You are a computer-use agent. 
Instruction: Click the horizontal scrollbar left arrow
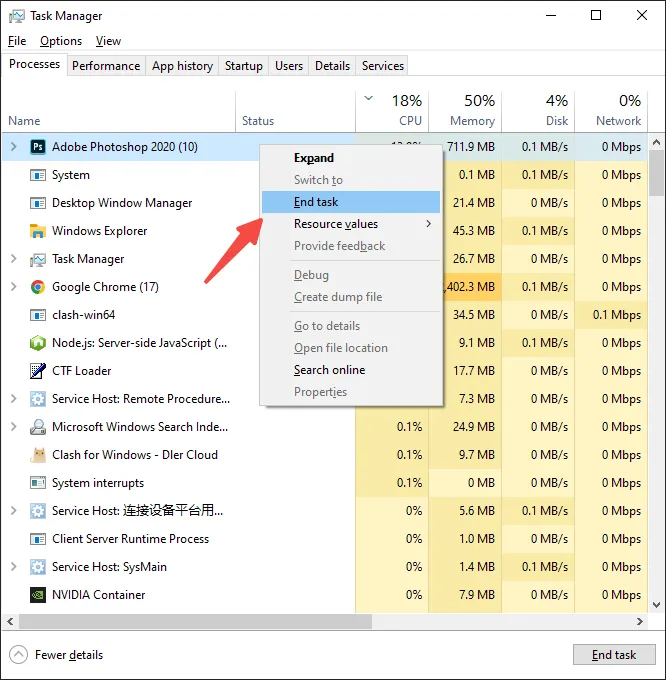click(10, 621)
